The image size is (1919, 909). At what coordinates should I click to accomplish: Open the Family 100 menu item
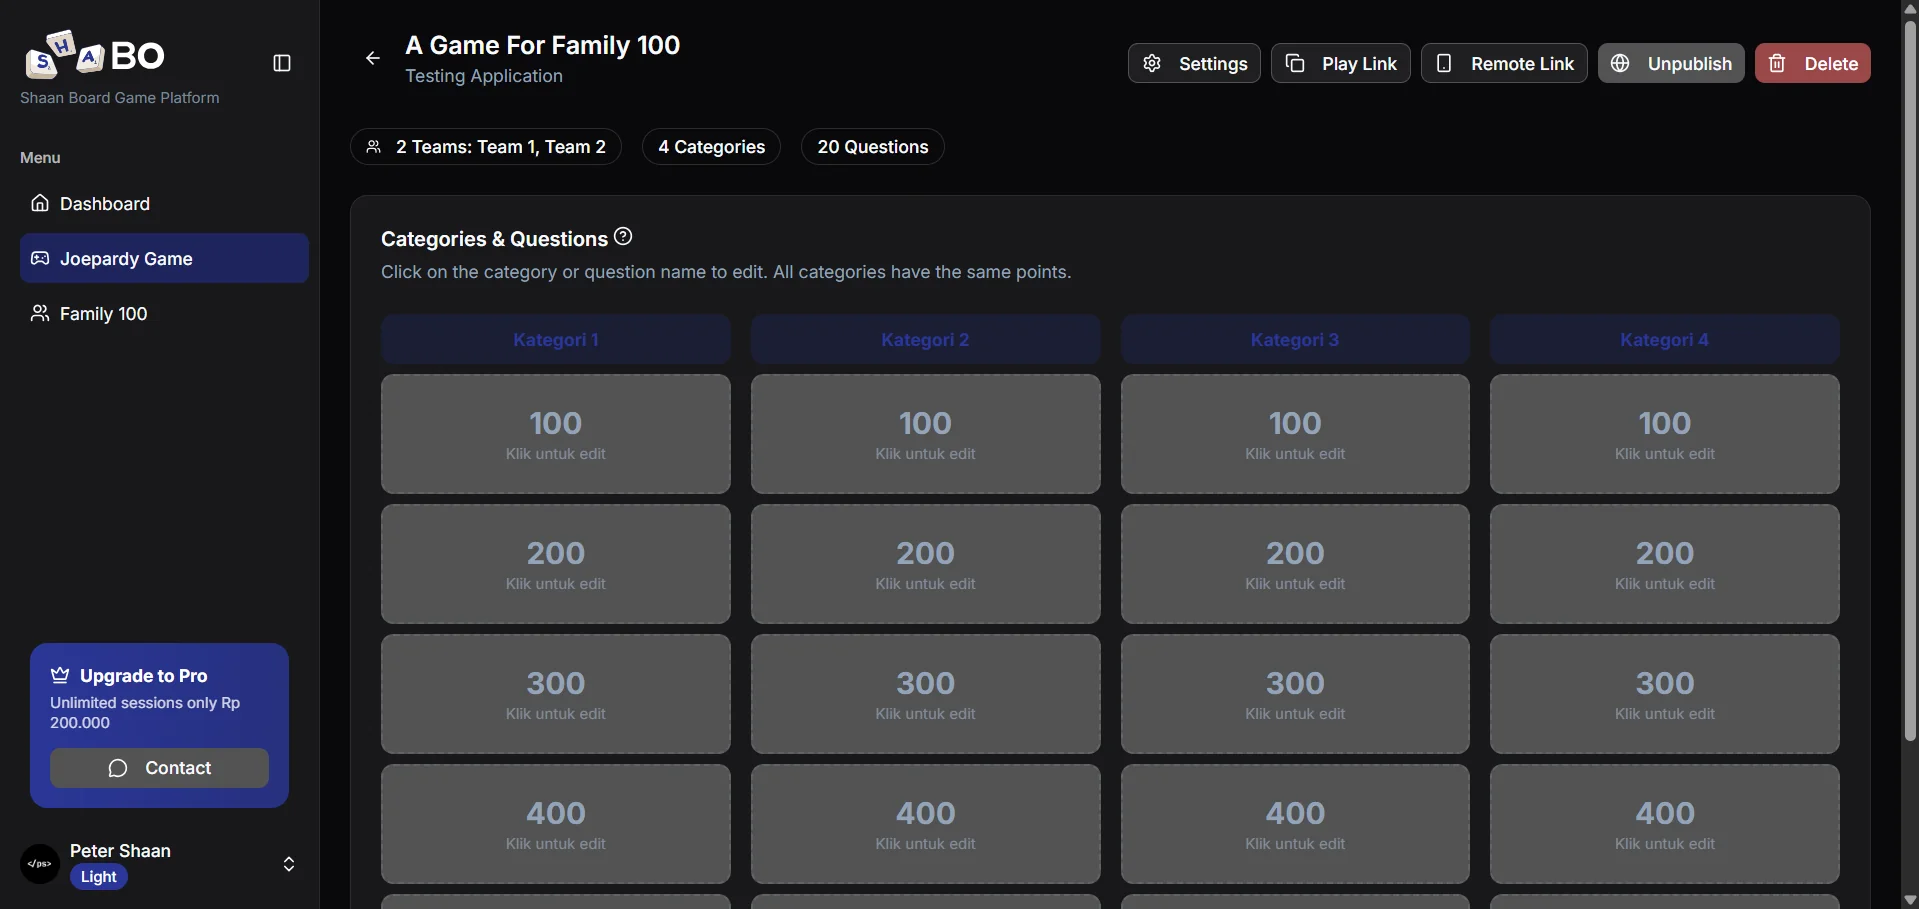coord(164,314)
